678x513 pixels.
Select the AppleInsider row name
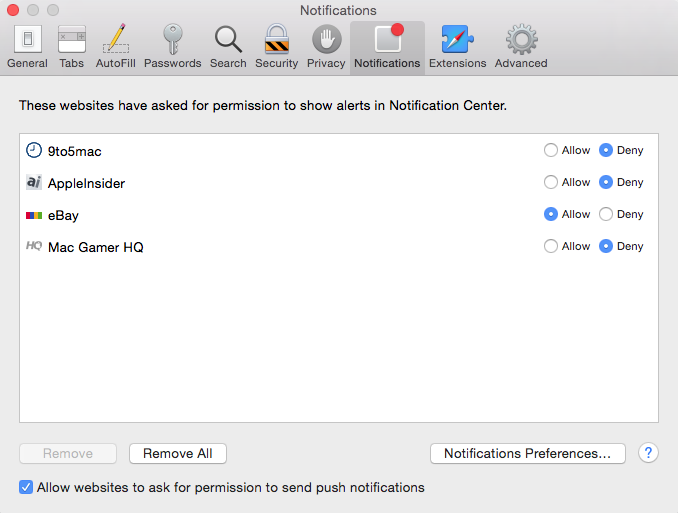point(86,183)
